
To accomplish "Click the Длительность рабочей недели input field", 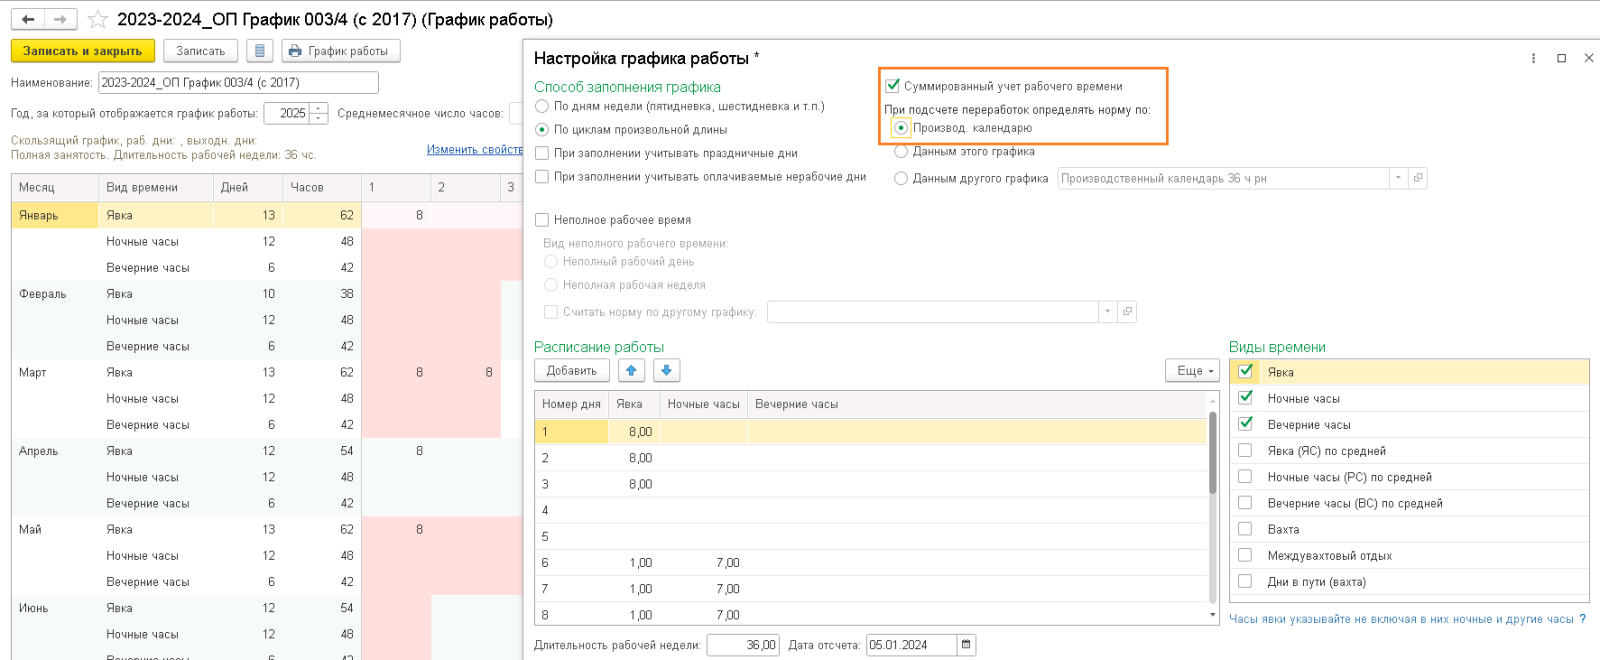I will (x=742, y=645).
